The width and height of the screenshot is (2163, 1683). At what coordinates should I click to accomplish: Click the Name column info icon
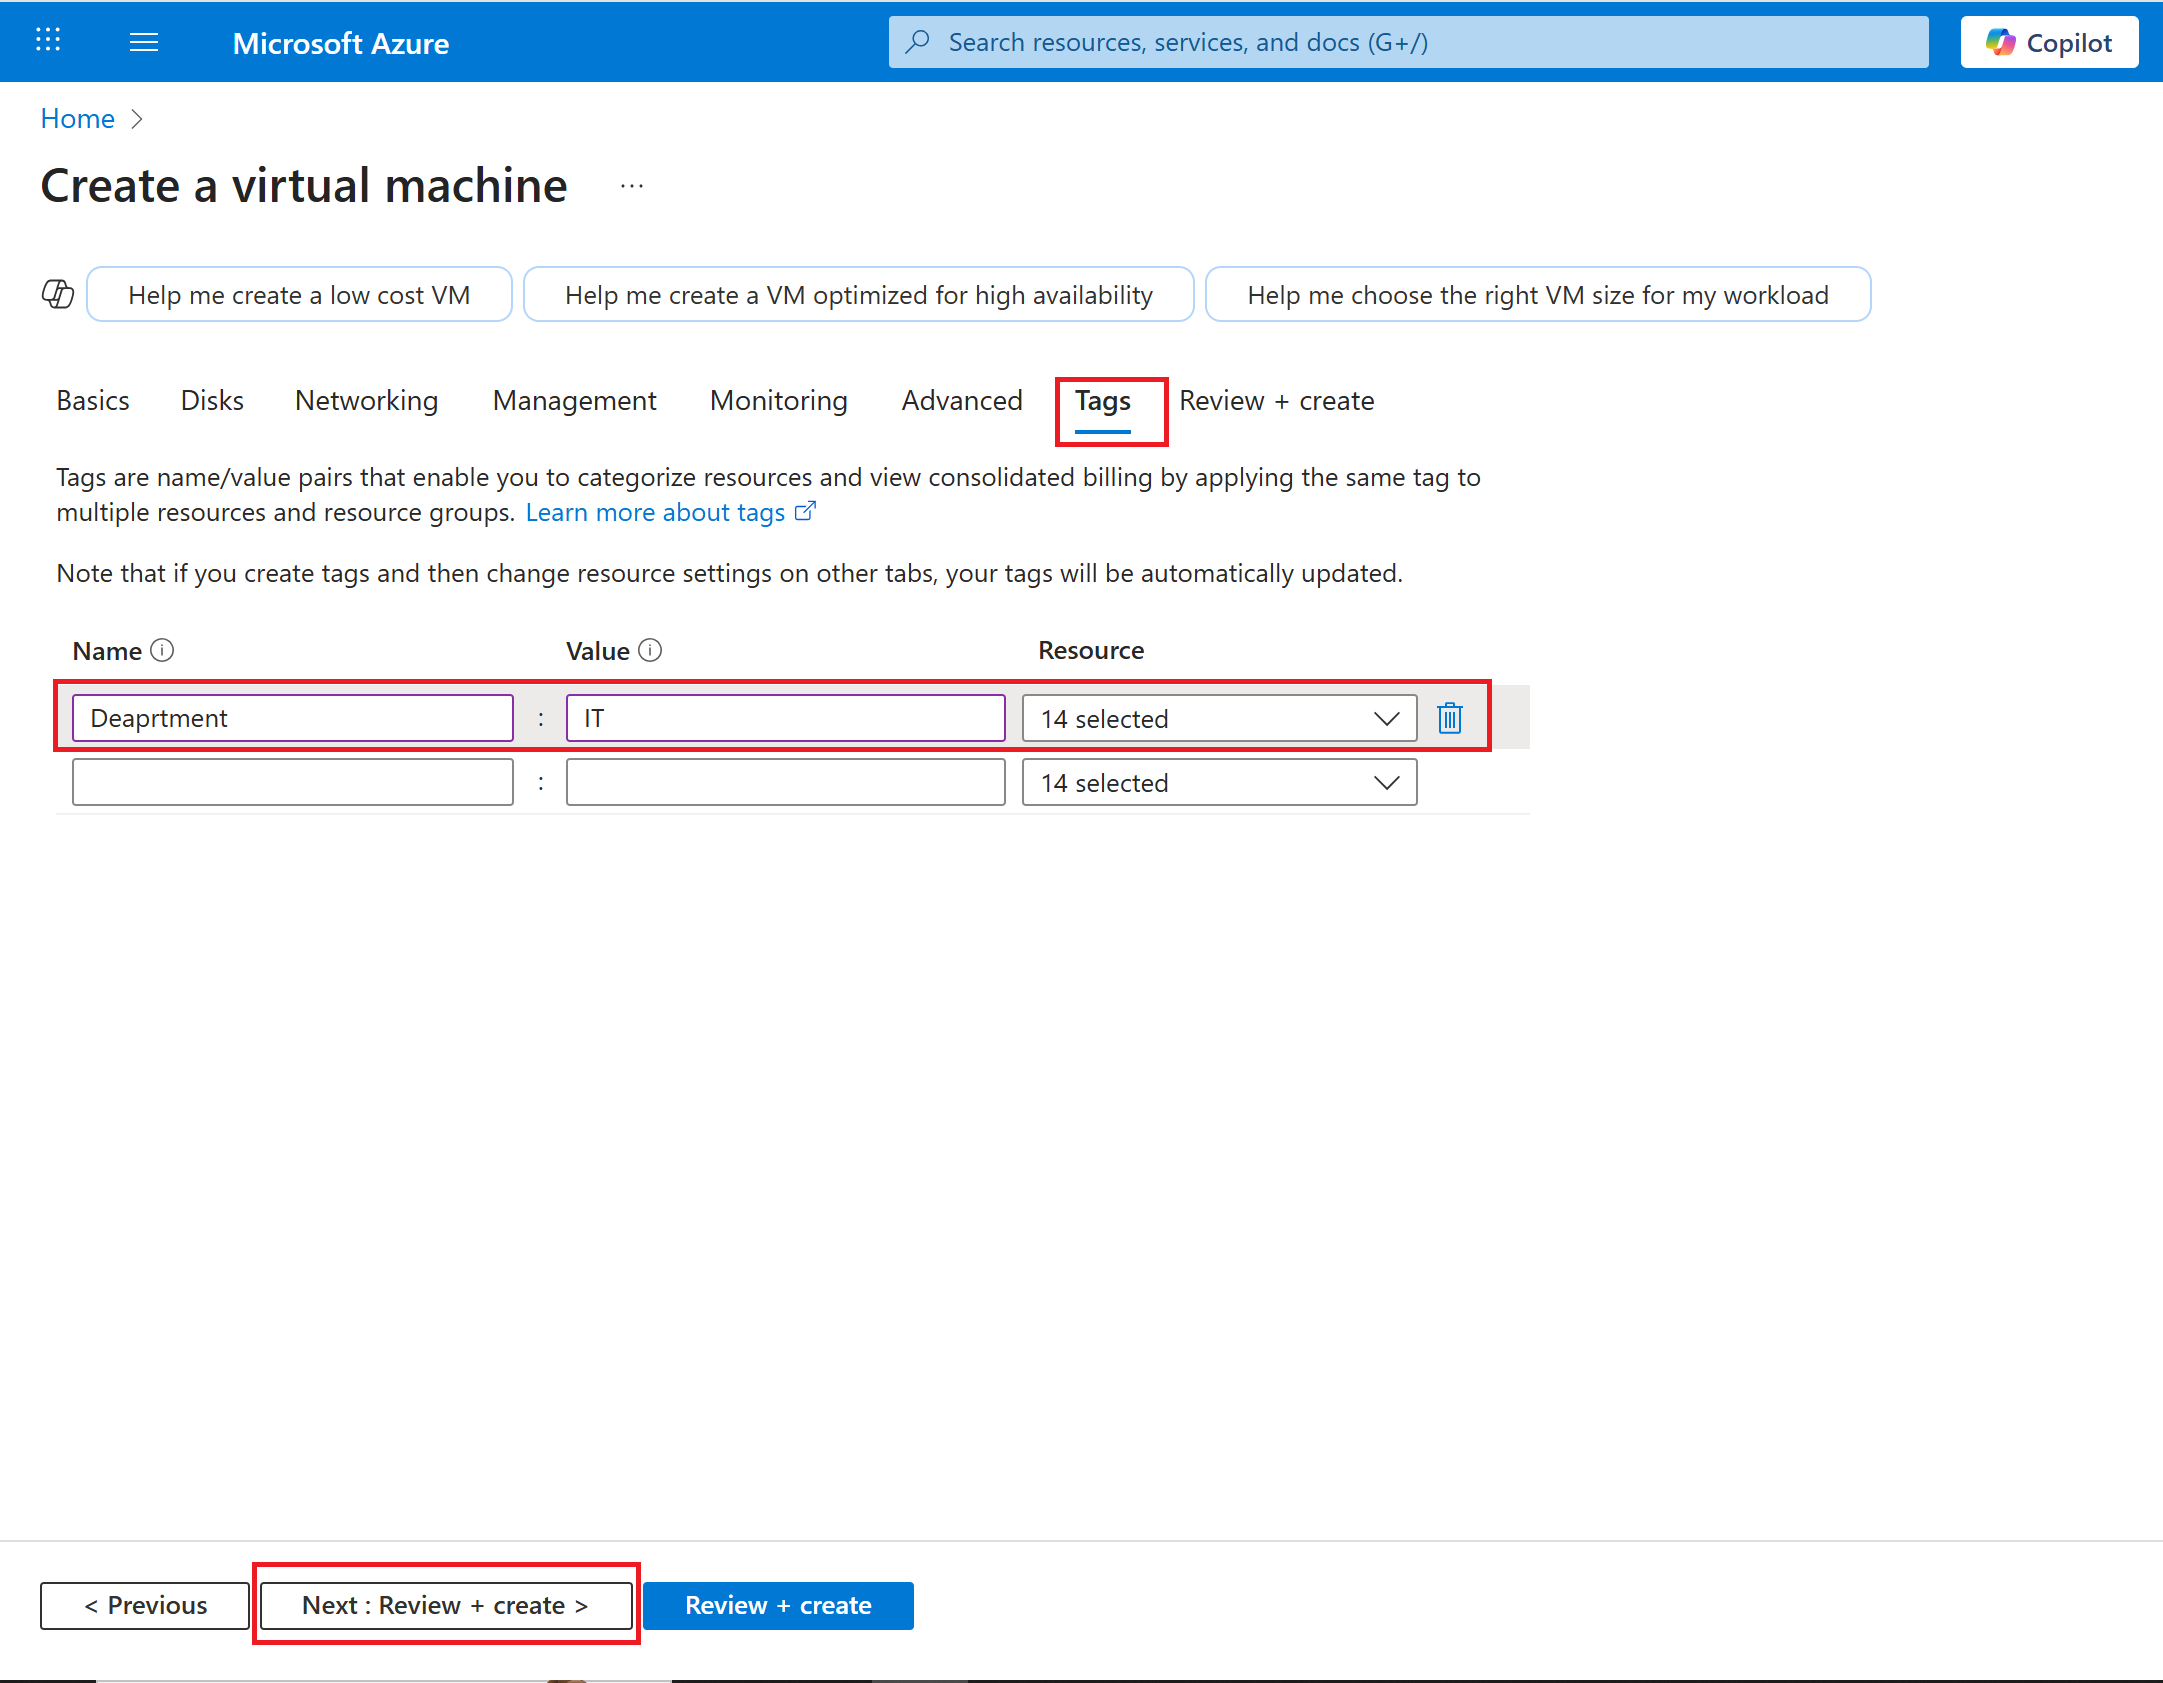tap(162, 651)
